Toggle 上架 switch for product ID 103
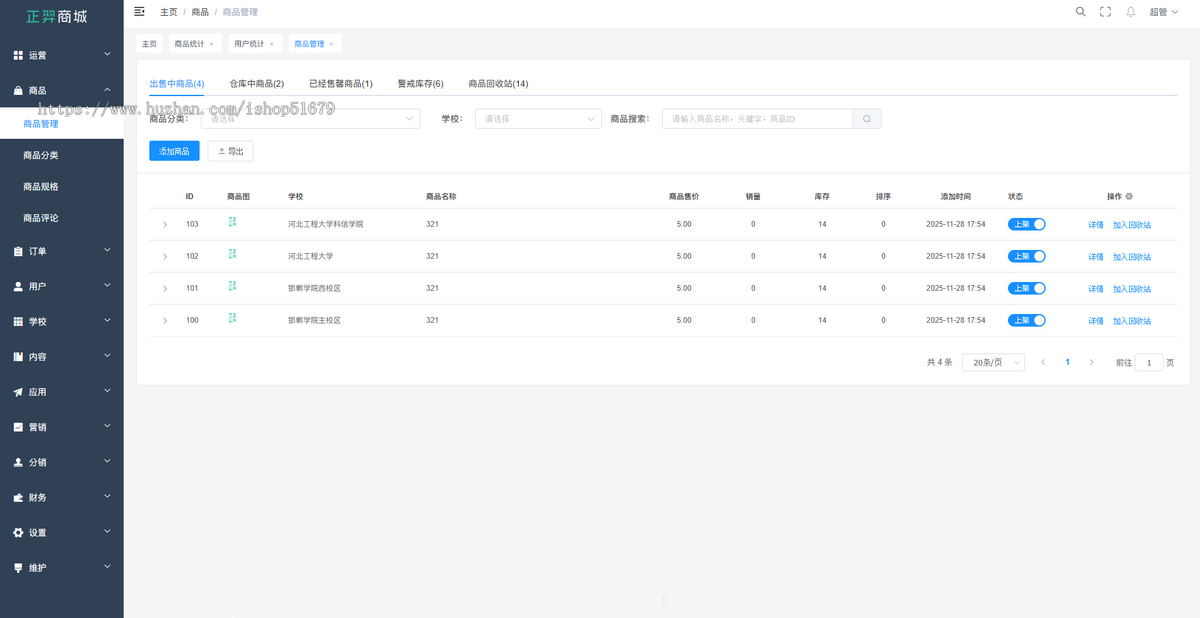 click(x=1026, y=224)
